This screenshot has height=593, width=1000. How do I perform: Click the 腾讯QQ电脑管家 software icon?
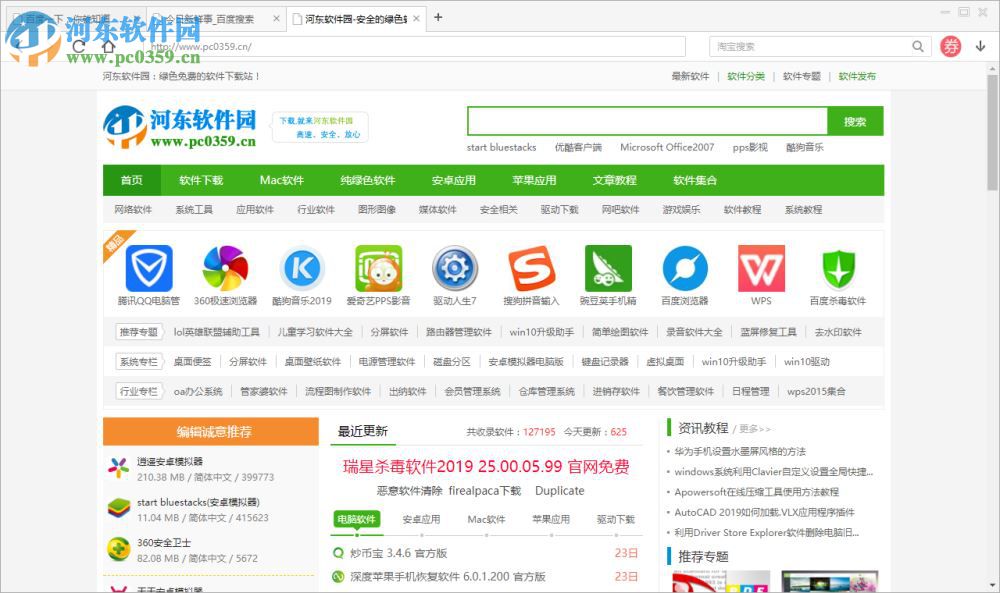click(x=147, y=270)
